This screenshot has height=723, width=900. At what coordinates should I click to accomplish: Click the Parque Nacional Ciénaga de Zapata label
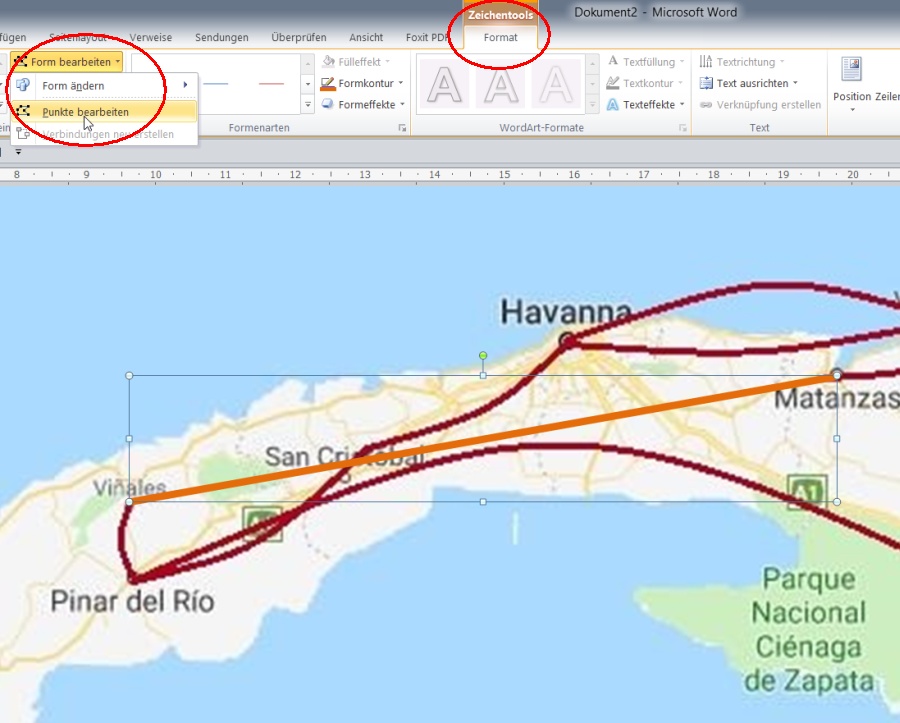809,631
